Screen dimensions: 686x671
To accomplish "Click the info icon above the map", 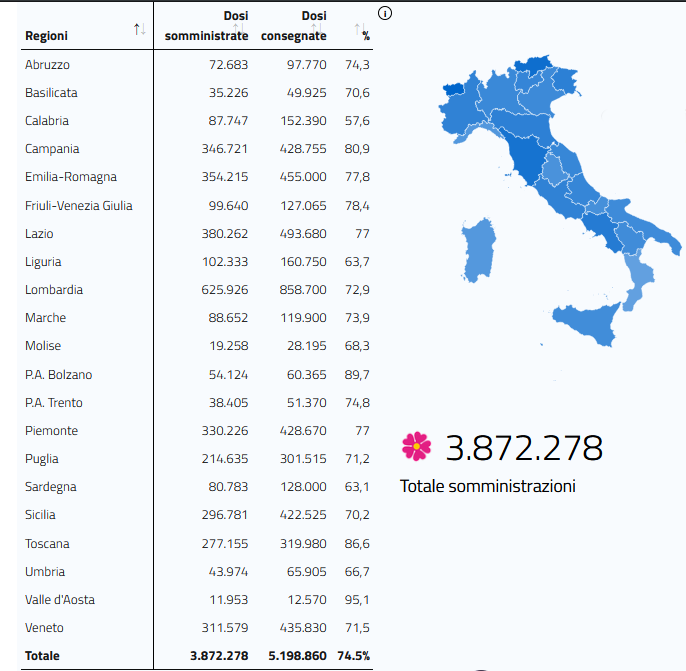I will click(x=385, y=14).
